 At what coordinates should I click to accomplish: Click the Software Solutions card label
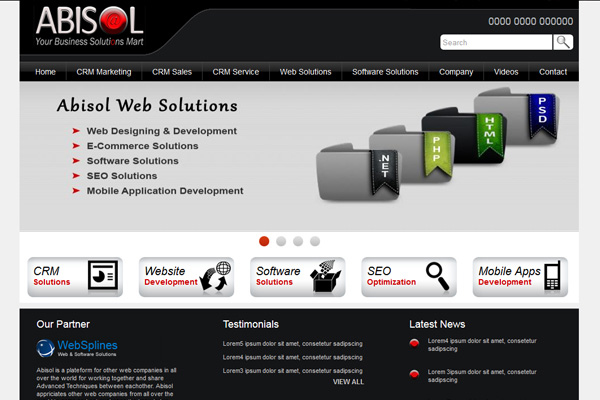pos(278,276)
